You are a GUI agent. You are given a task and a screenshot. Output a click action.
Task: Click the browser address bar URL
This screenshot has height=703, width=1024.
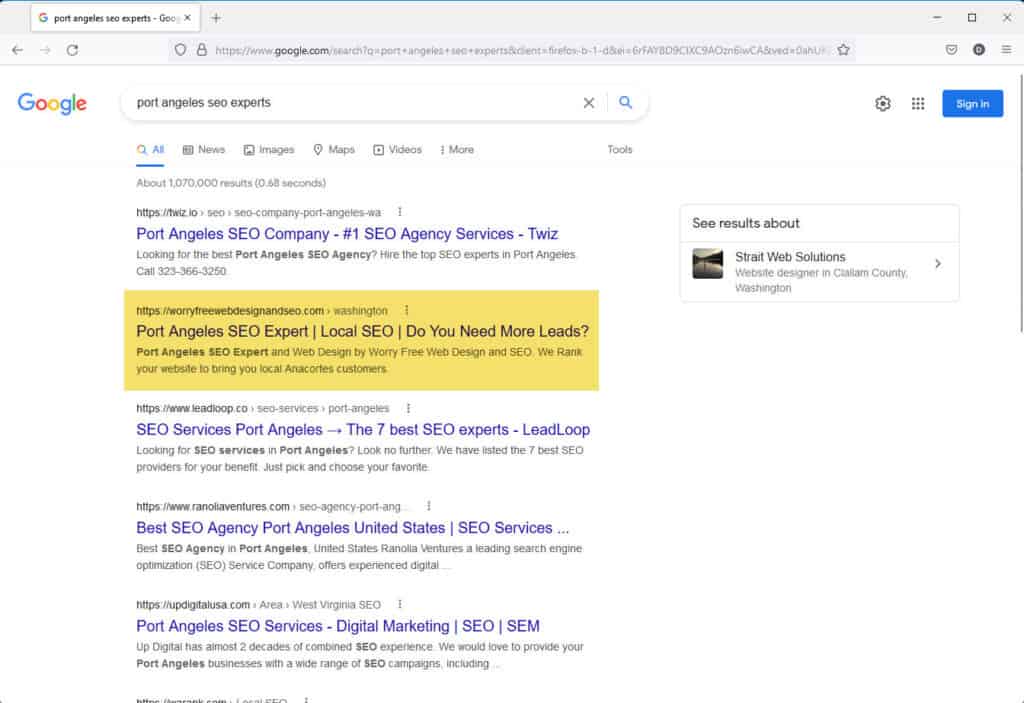(x=519, y=50)
